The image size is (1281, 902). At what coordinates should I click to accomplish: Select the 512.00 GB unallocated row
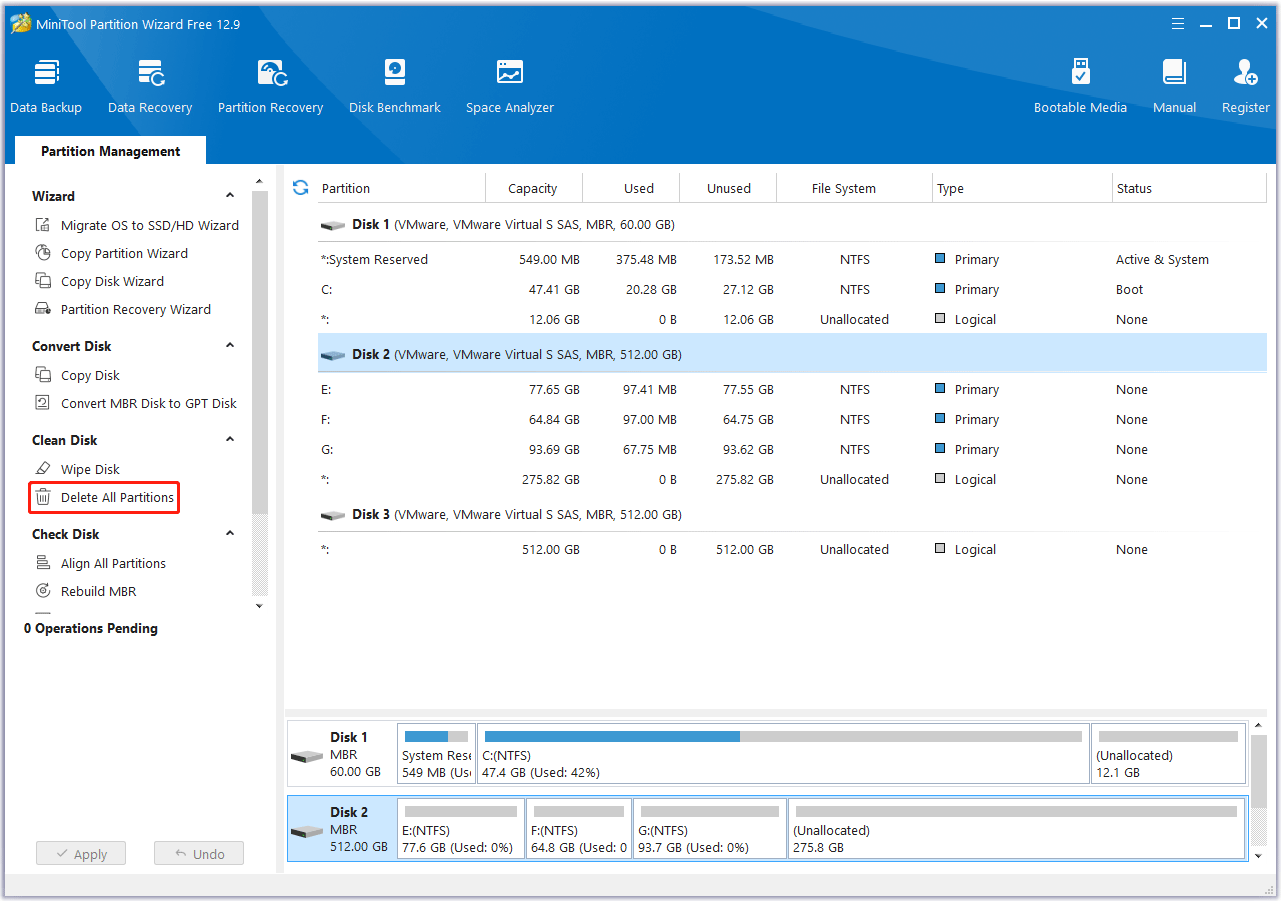click(x=792, y=549)
